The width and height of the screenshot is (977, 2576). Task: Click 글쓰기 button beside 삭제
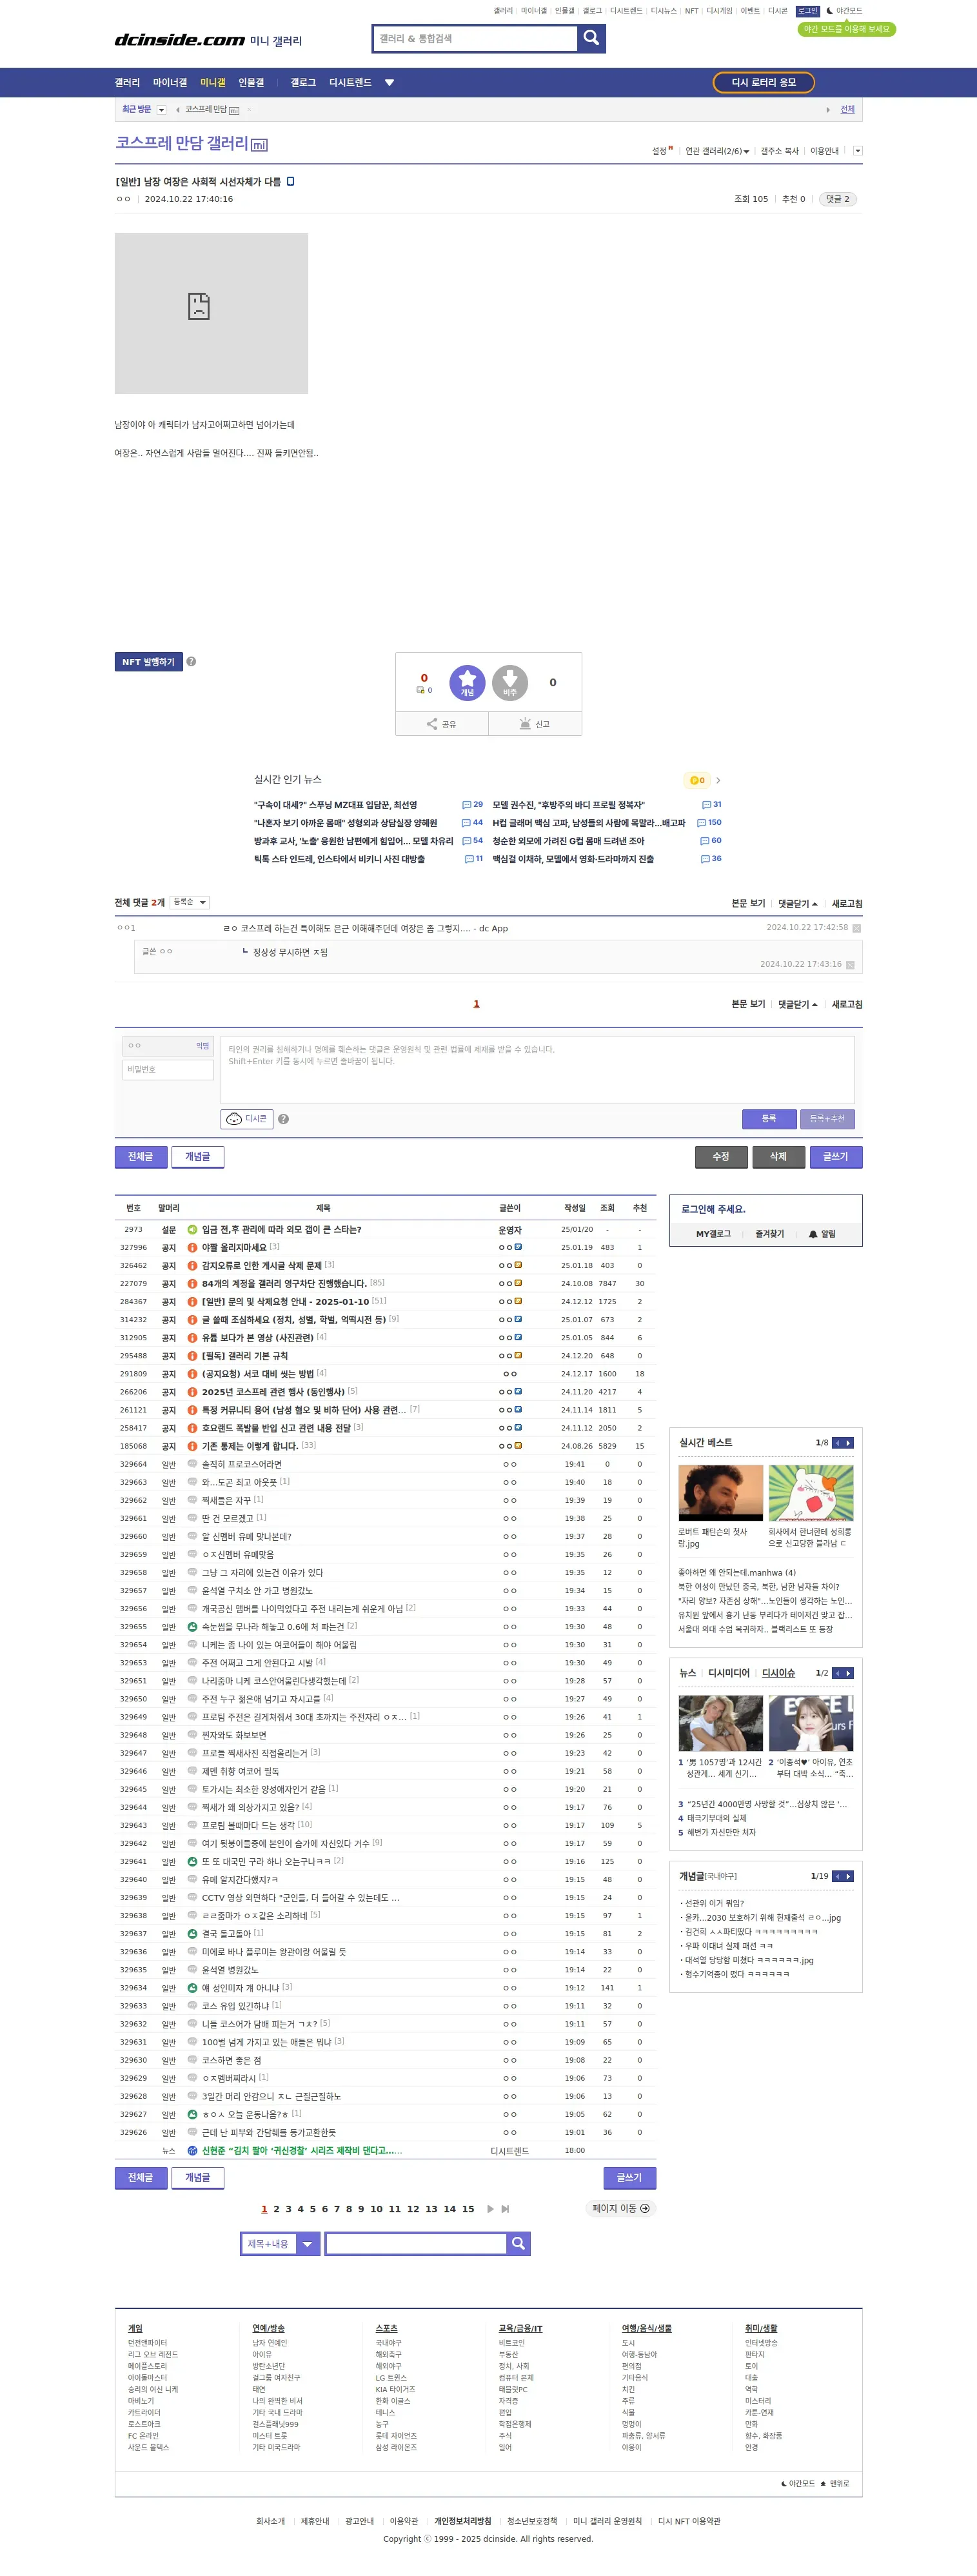[x=835, y=1157]
